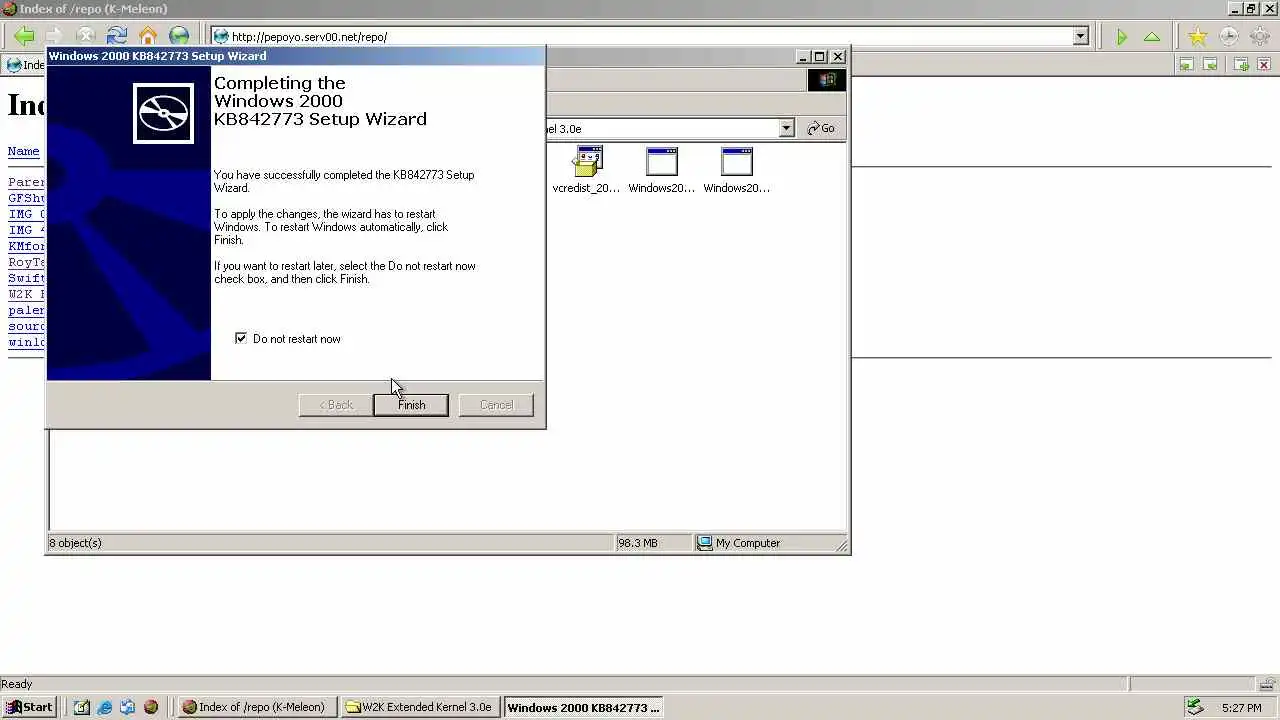The height and width of the screenshot is (720, 1280).
Task: Open Bookmarks with the yellow star icon
Action: [x=1197, y=37]
